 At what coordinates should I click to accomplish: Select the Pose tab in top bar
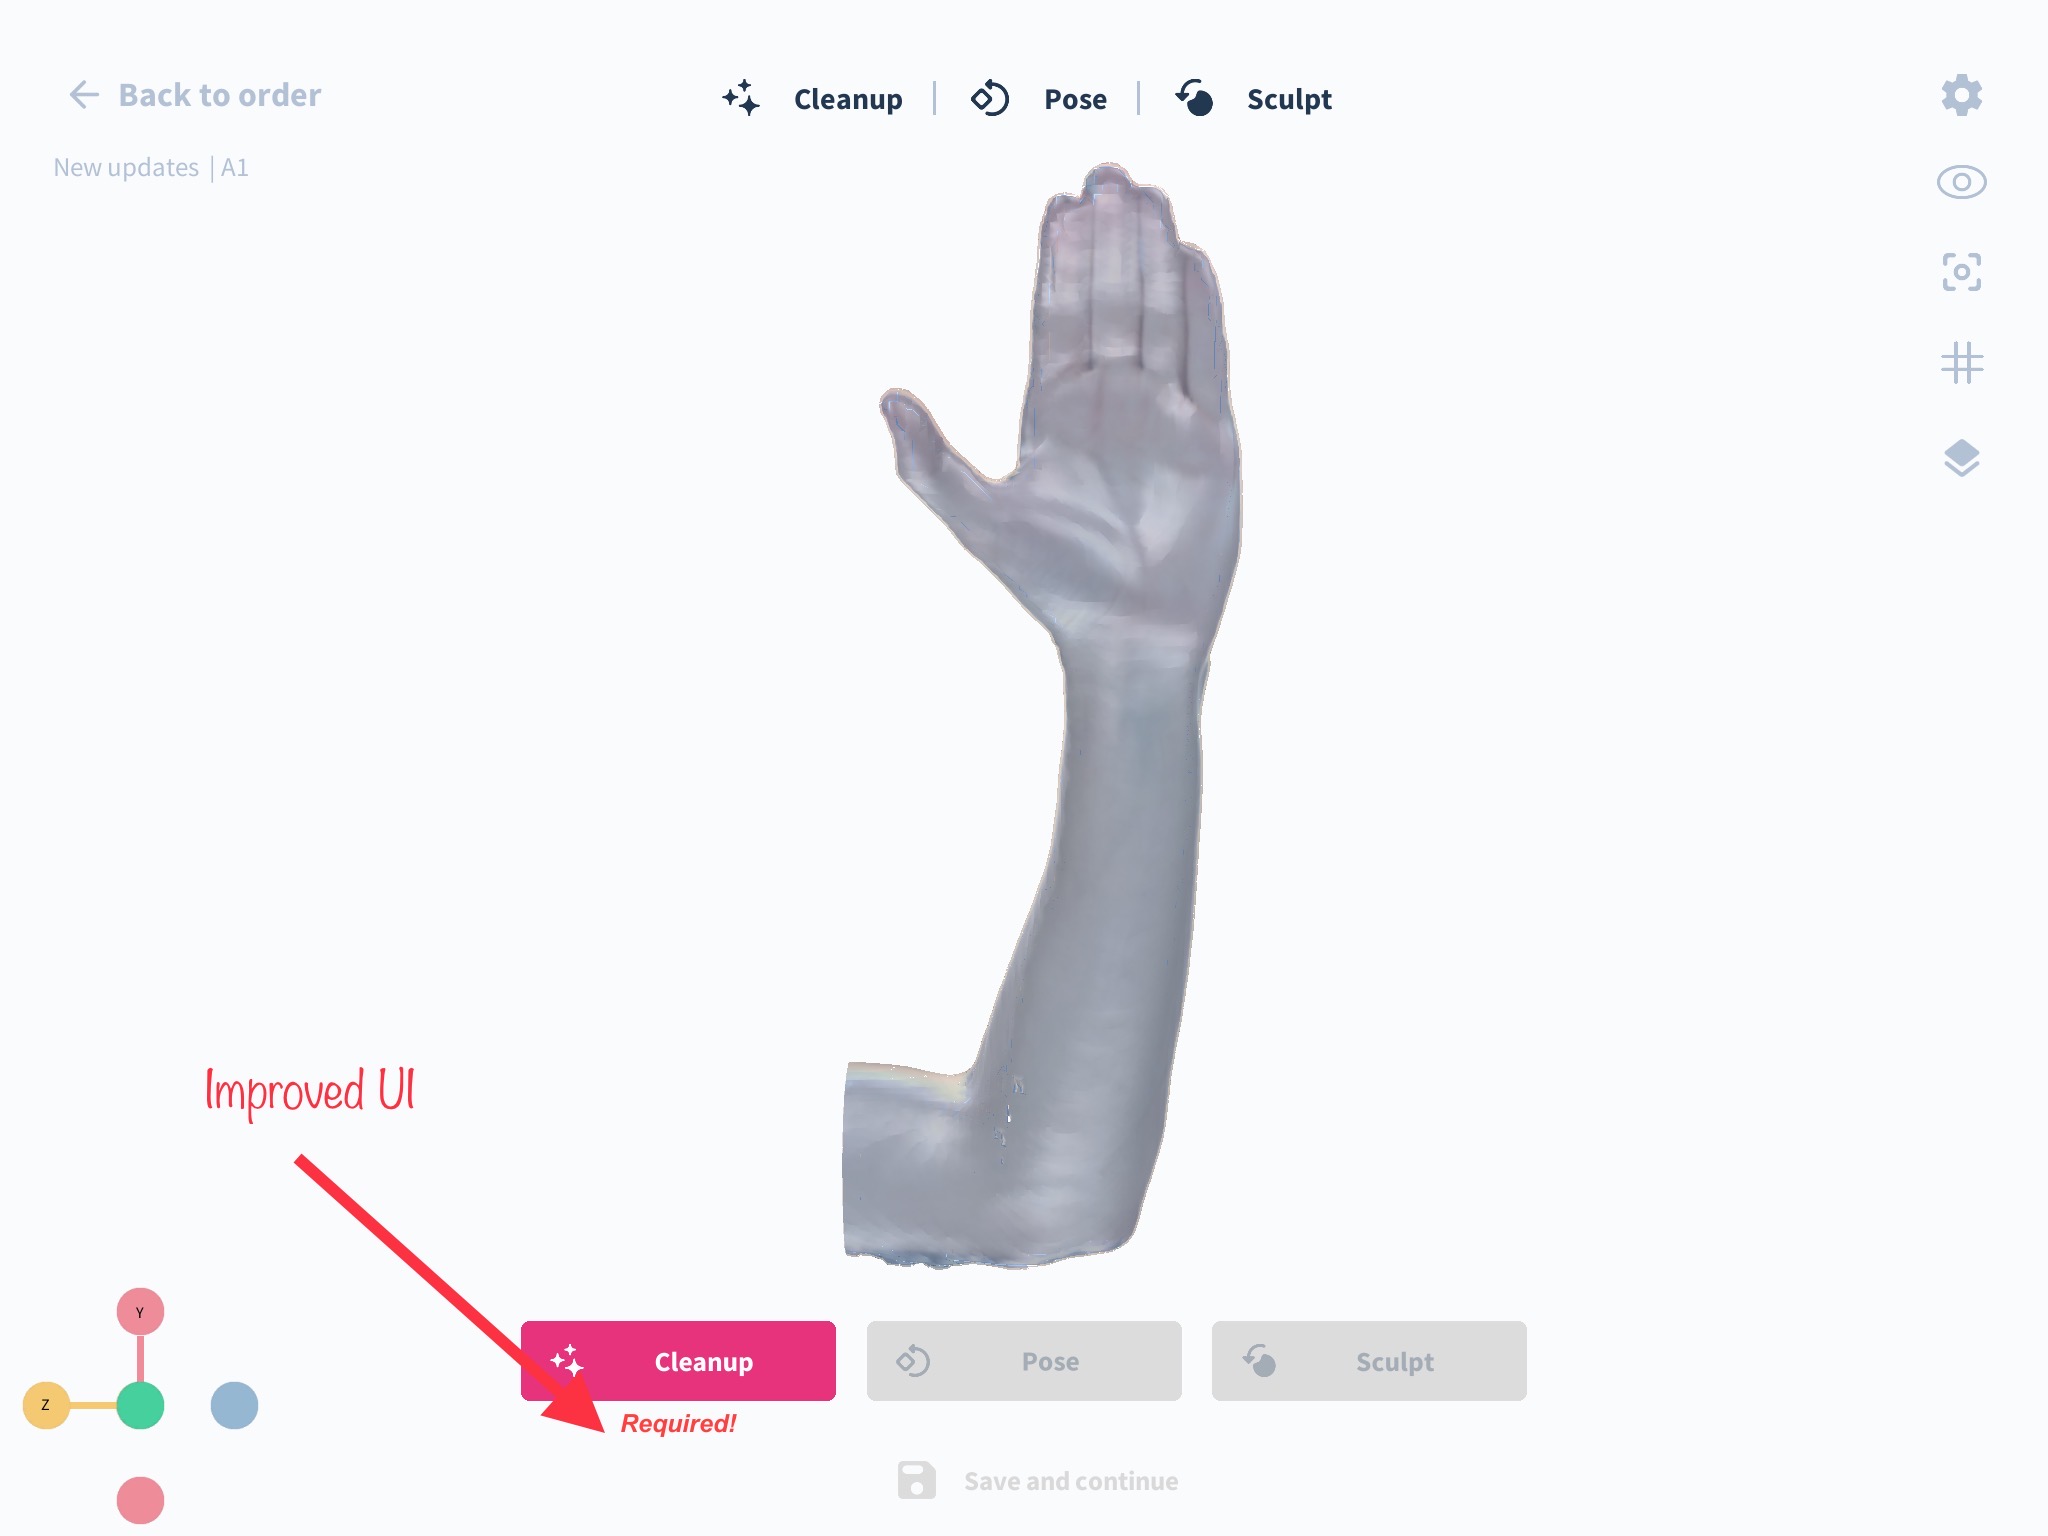pyautogui.click(x=1075, y=99)
